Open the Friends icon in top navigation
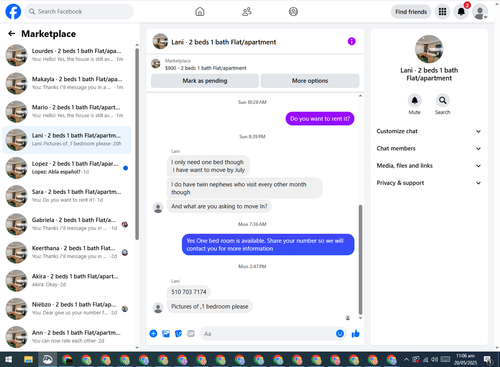500x367 pixels. pos(247,12)
